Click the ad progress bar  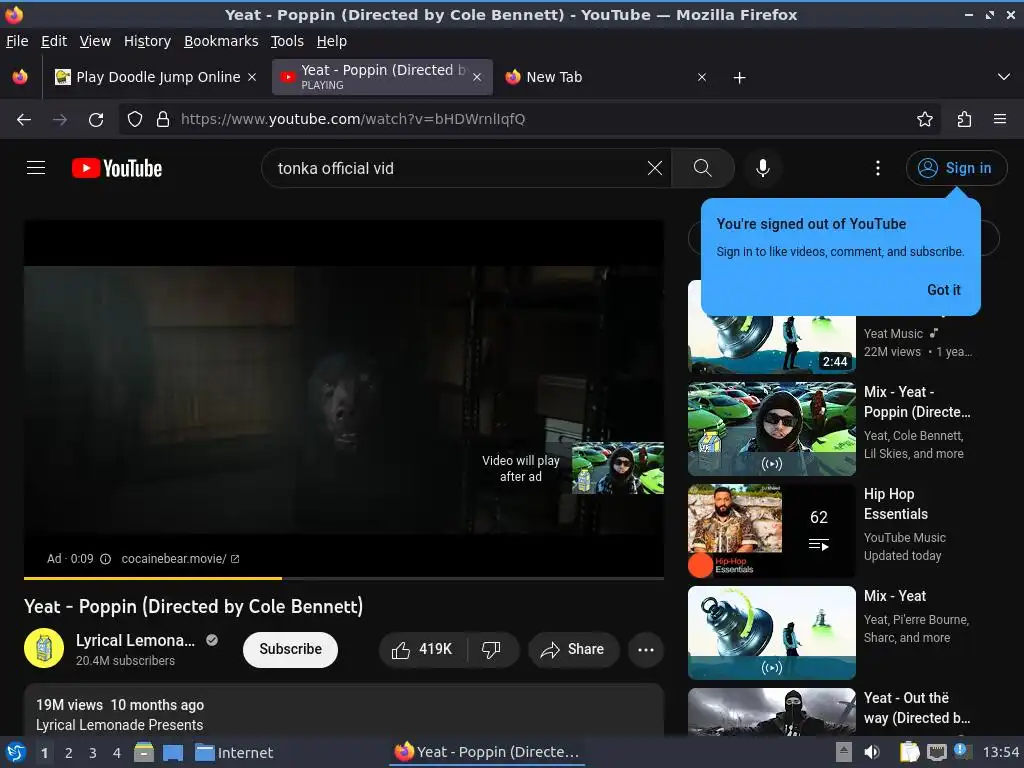(344, 578)
